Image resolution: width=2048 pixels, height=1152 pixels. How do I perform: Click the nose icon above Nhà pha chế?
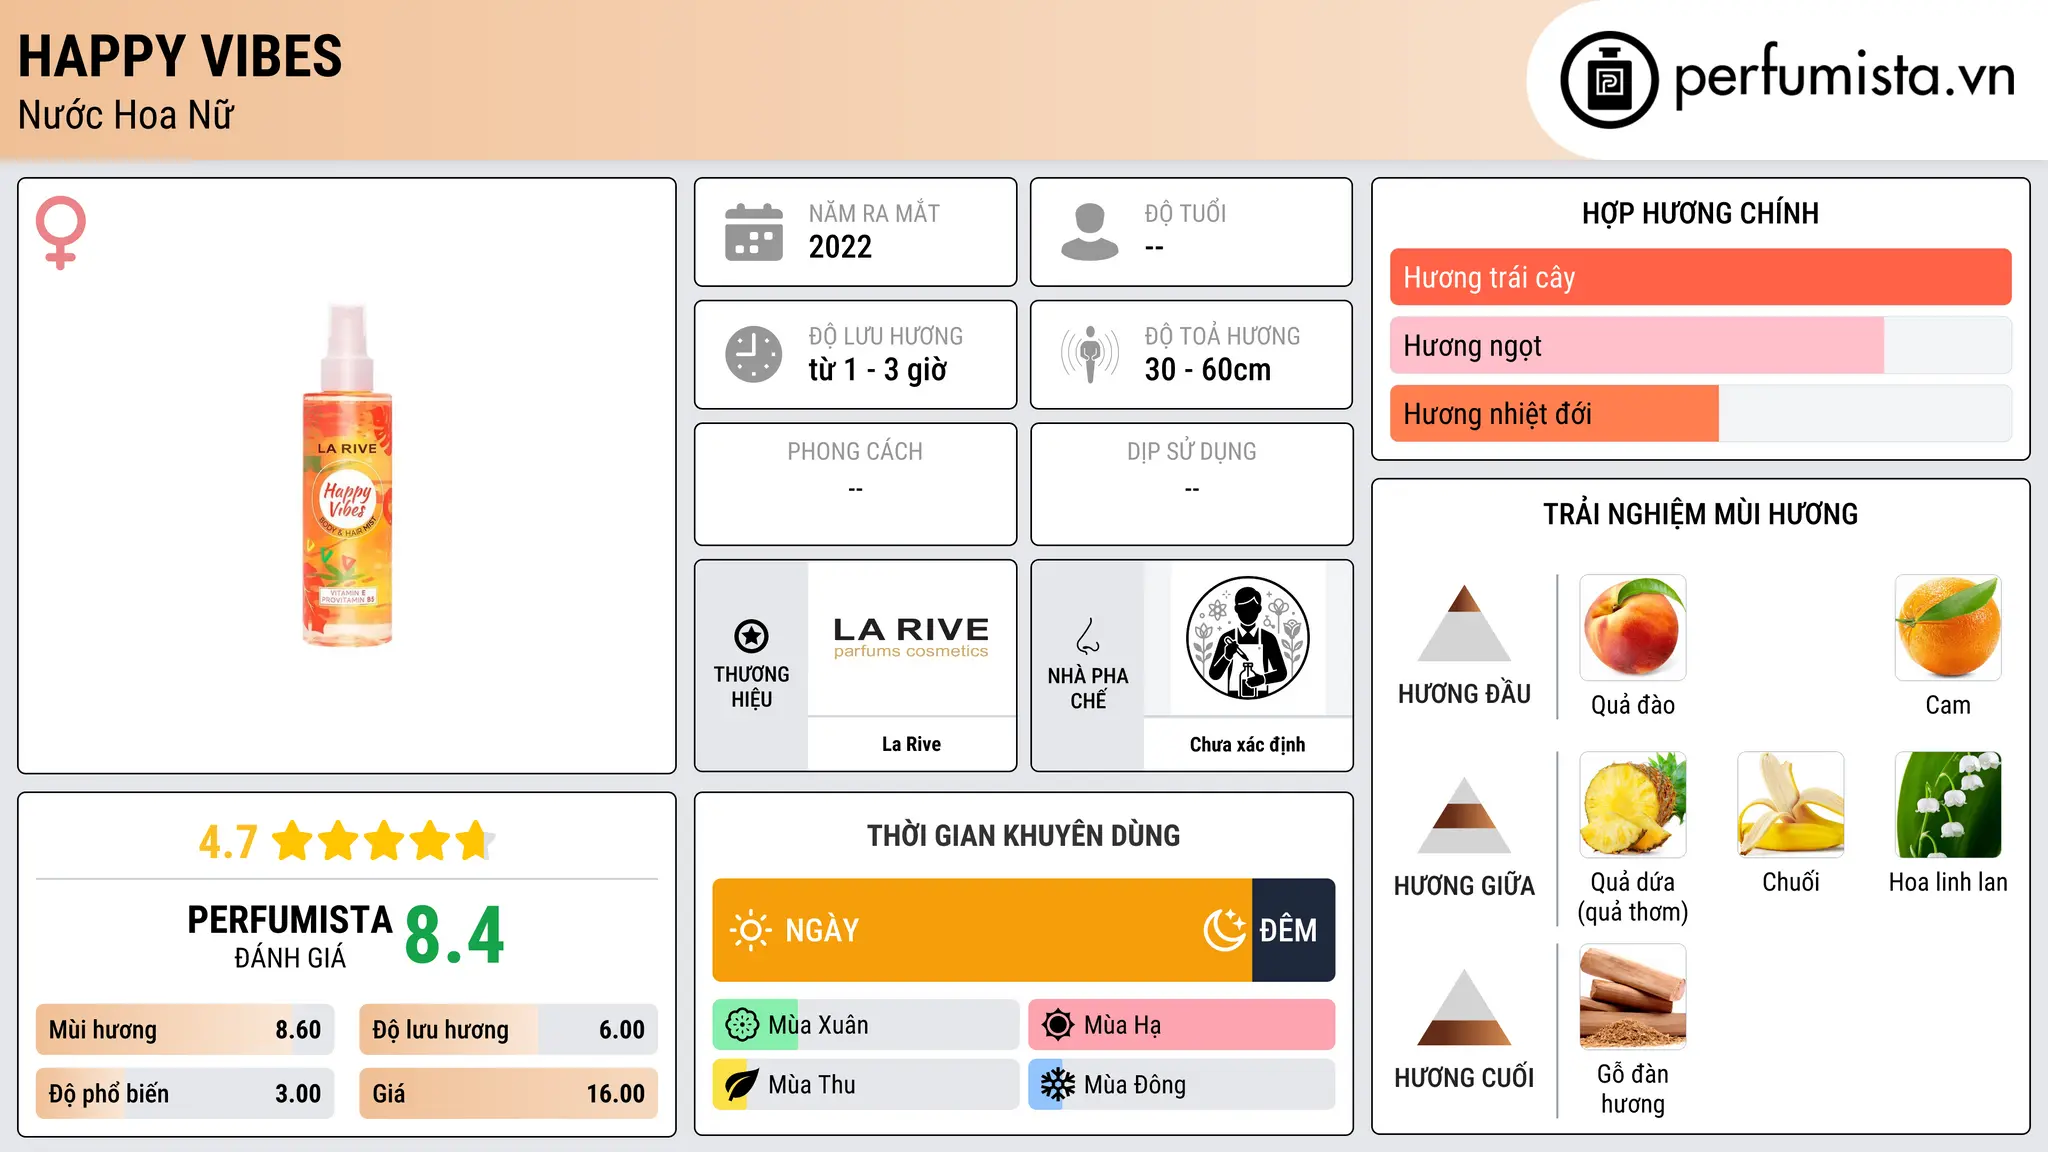click(1088, 636)
